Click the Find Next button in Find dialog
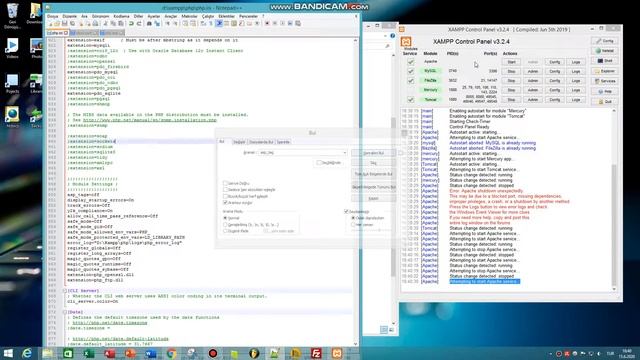Image resolution: width=640 pixels, height=360 pixels. click(x=373, y=153)
